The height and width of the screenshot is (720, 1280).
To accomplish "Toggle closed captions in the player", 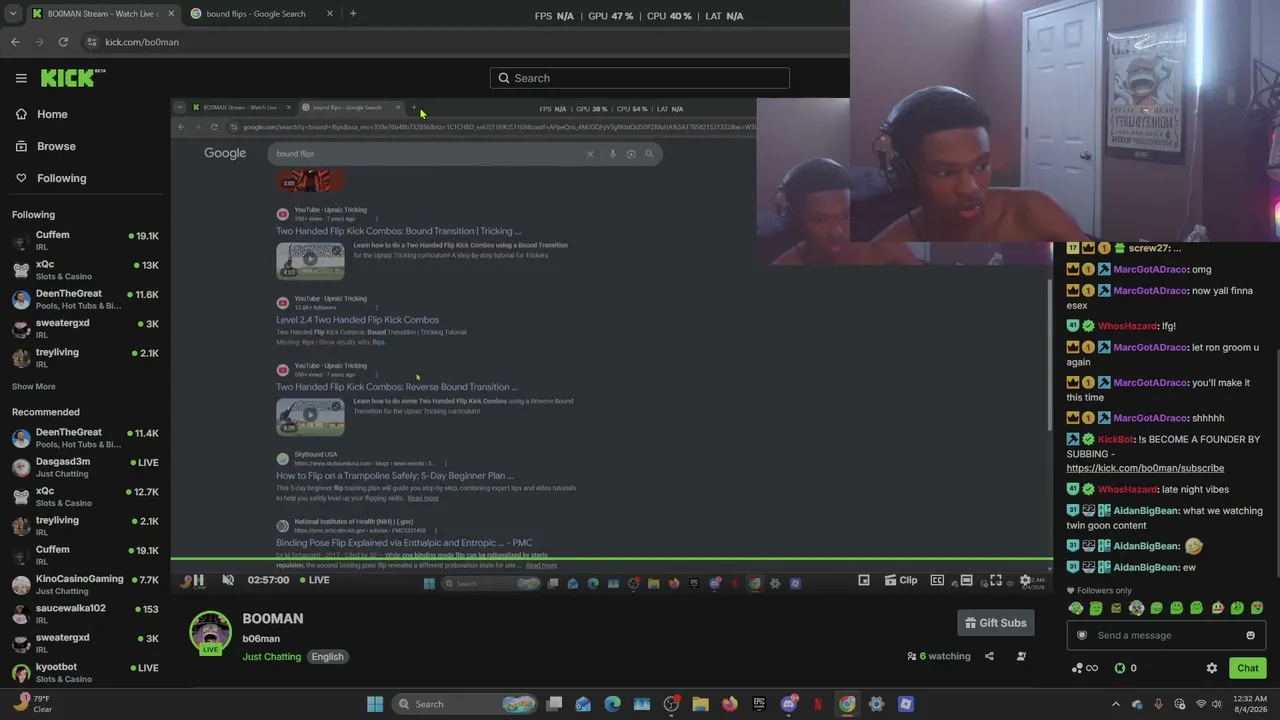I will [x=937, y=580].
